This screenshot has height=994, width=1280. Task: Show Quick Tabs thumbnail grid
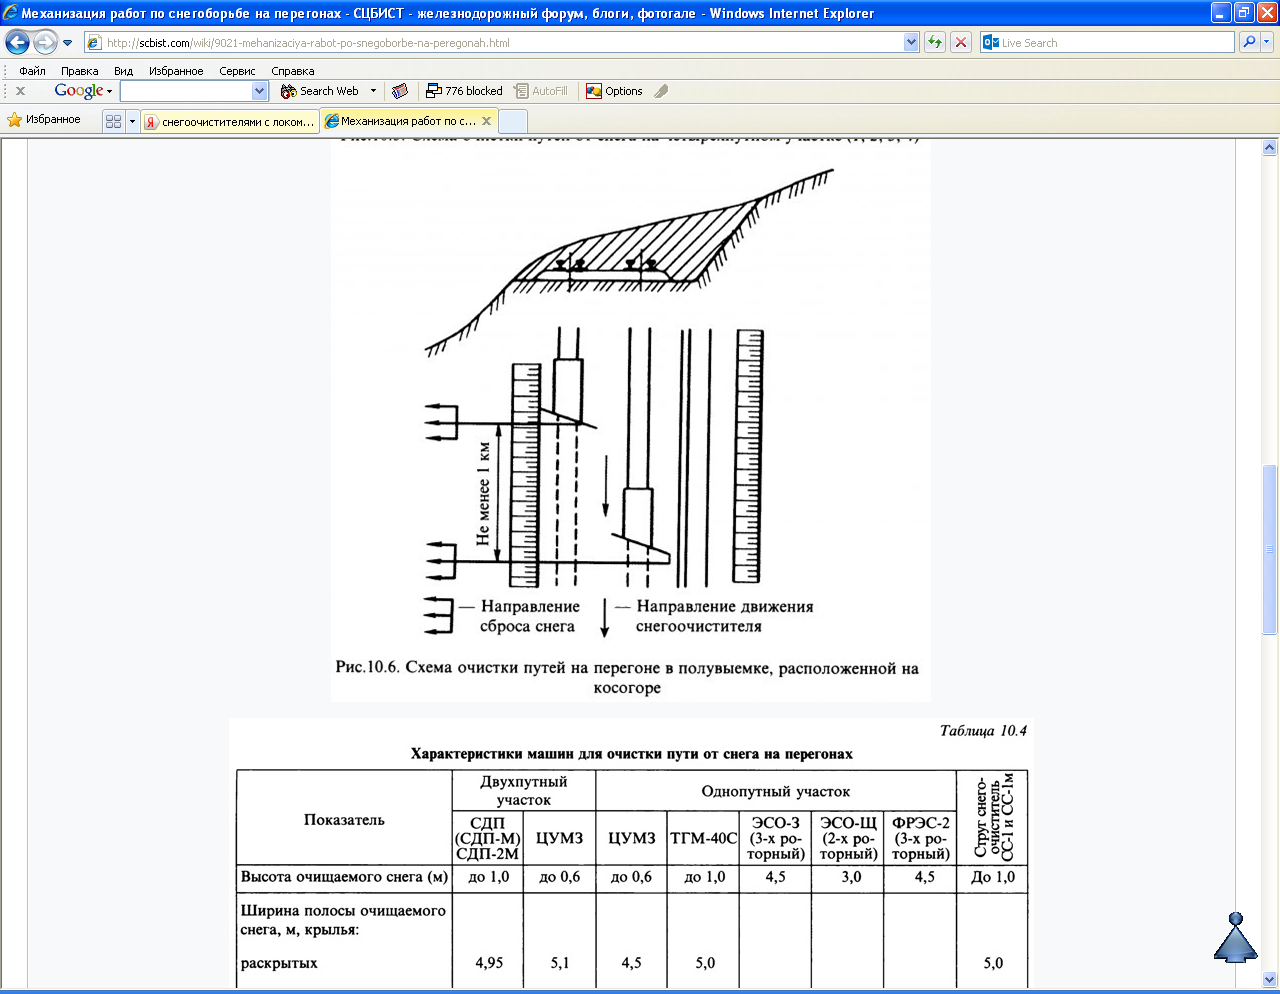[113, 121]
